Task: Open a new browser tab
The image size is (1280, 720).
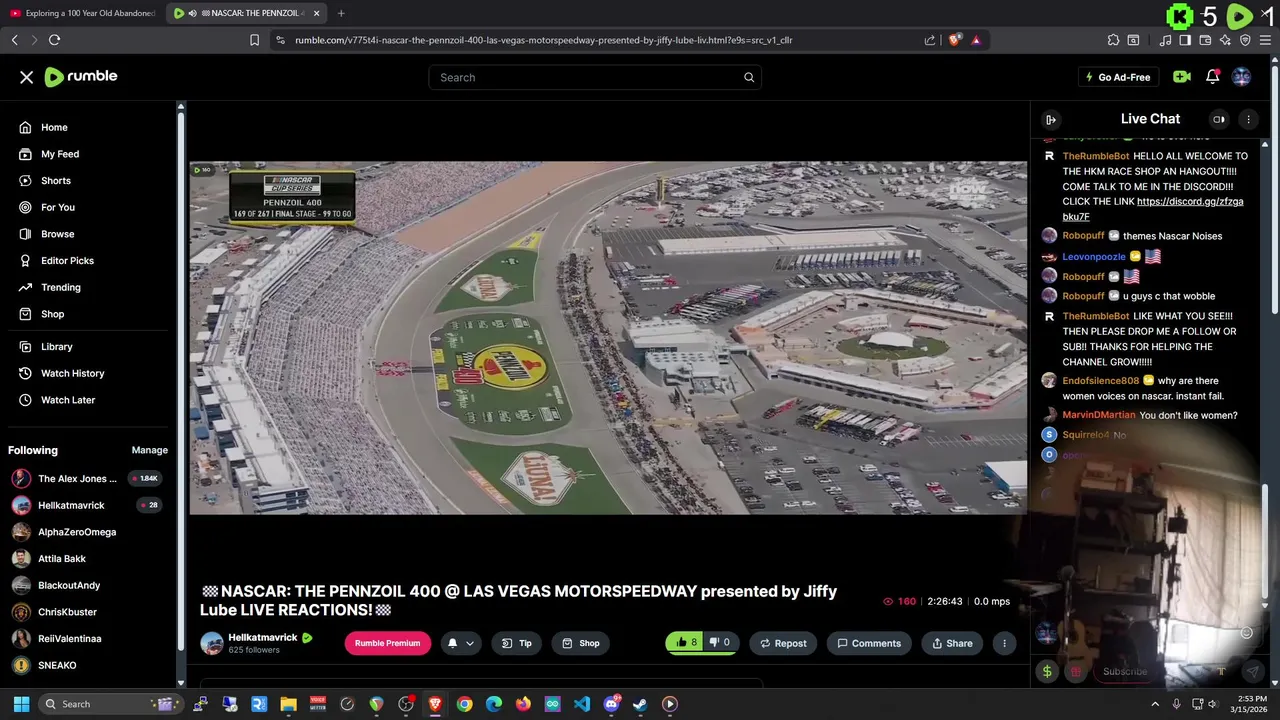Action: coord(341,13)
